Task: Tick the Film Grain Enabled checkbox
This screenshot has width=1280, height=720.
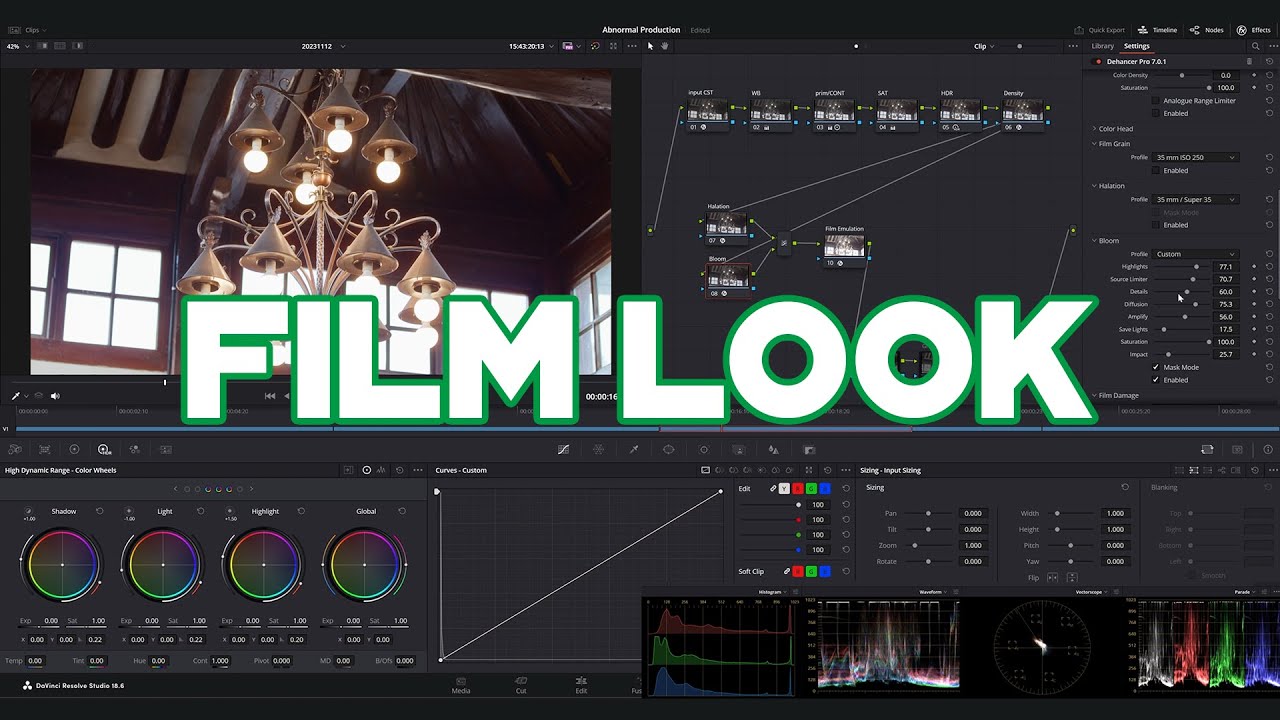Action: [1156, 170]
